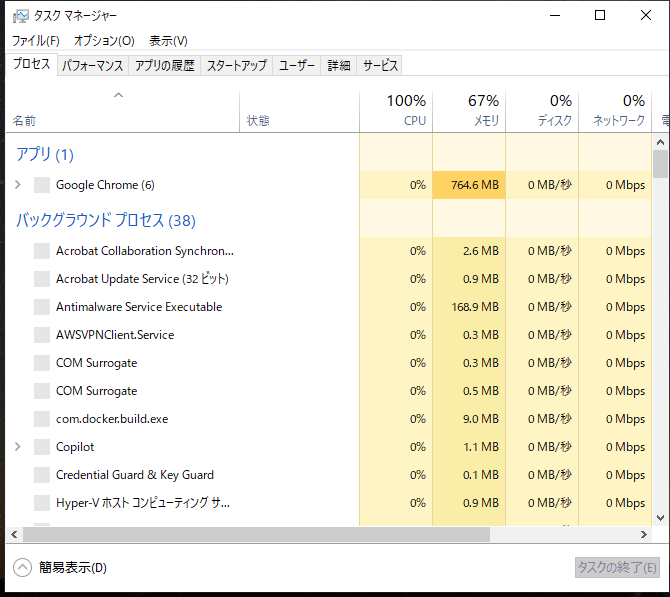This screenshot has height=597, width=670.
Task: Click the Acrobat Update Service icon
Action: (41, 279)
